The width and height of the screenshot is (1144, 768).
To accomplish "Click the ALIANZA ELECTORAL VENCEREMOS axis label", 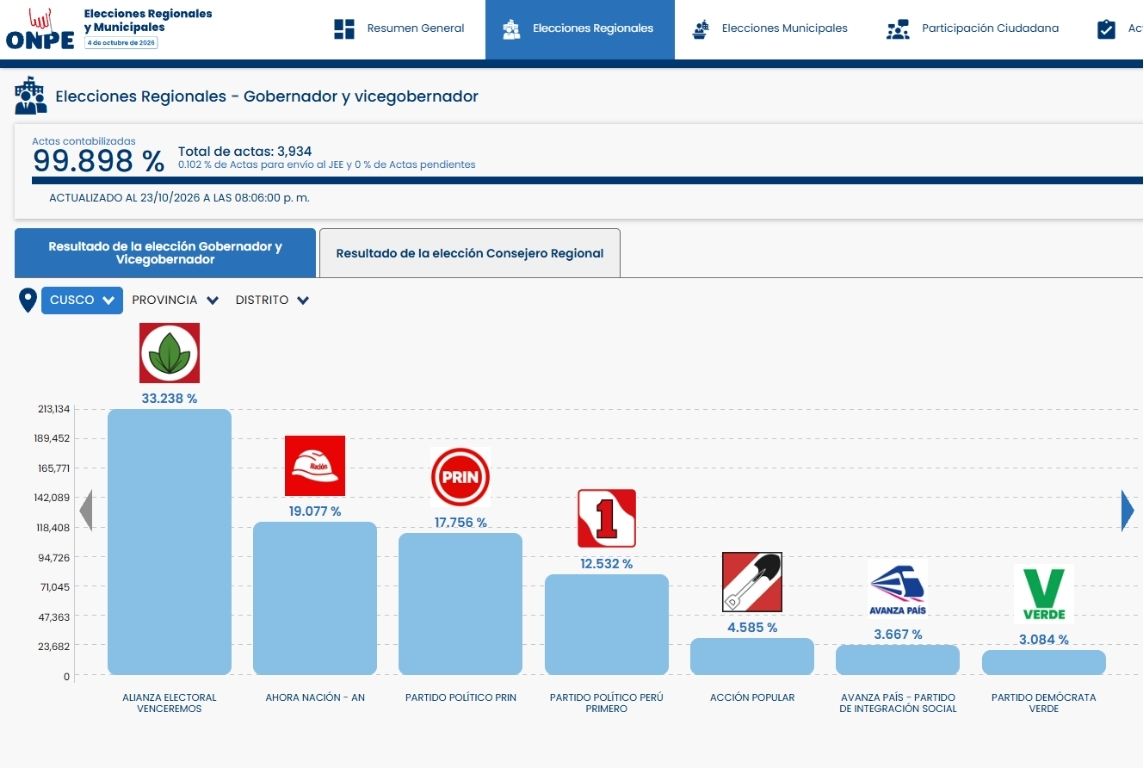I will tap(169, 702).
